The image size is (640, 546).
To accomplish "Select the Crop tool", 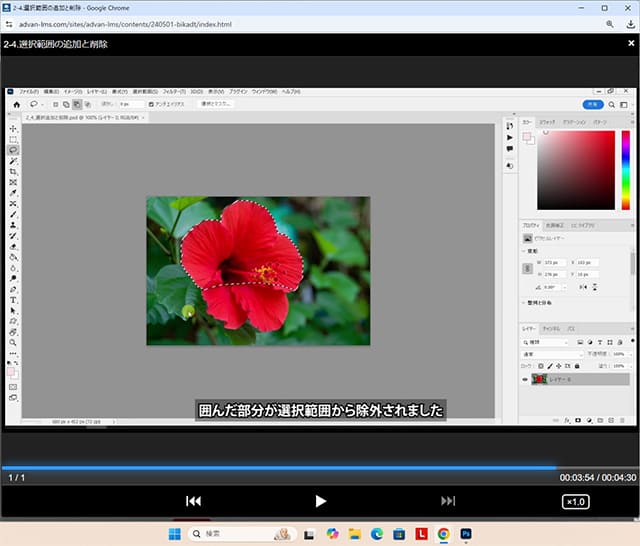I will pyautogui.click(x=13, y=172).
